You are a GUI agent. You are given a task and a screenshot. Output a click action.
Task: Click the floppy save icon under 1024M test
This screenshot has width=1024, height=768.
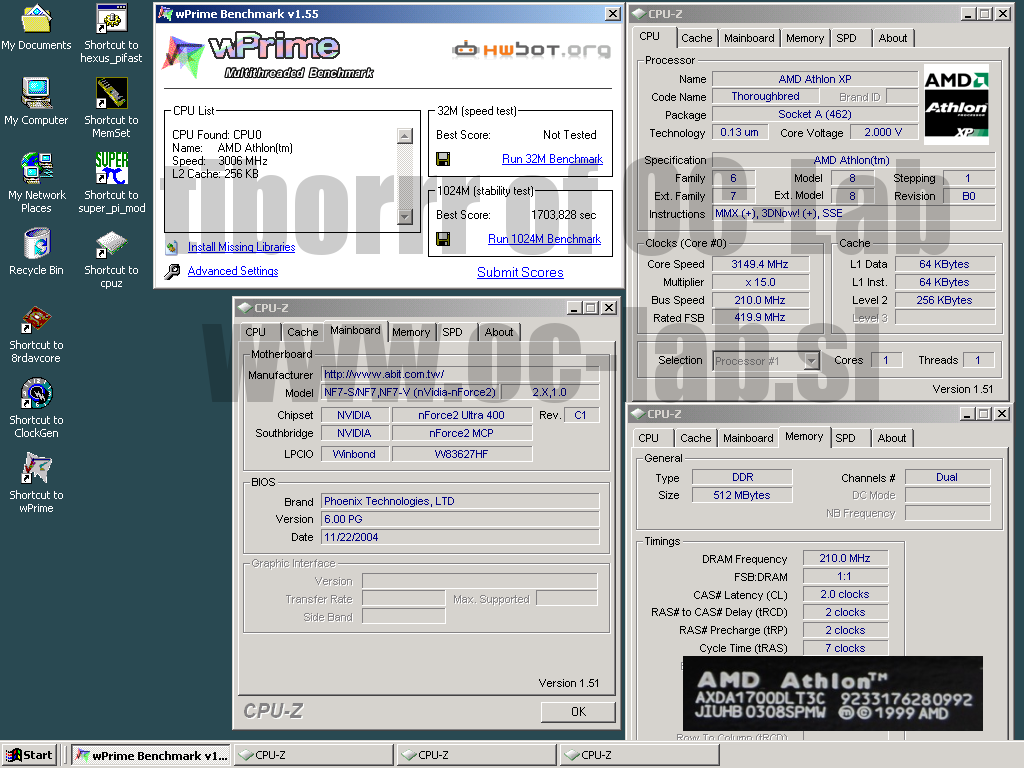pyautogui.click(x=443, y=239)
